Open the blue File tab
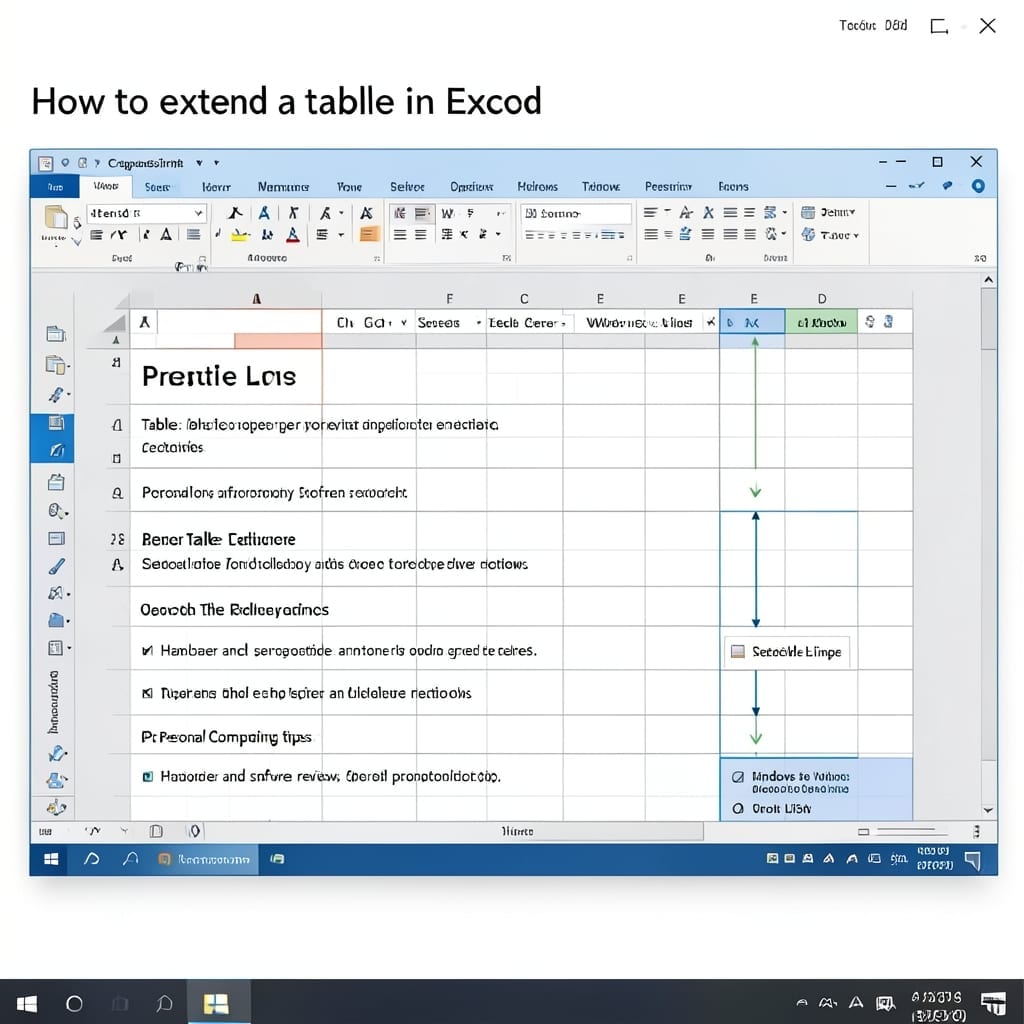 tap(55, 187)
